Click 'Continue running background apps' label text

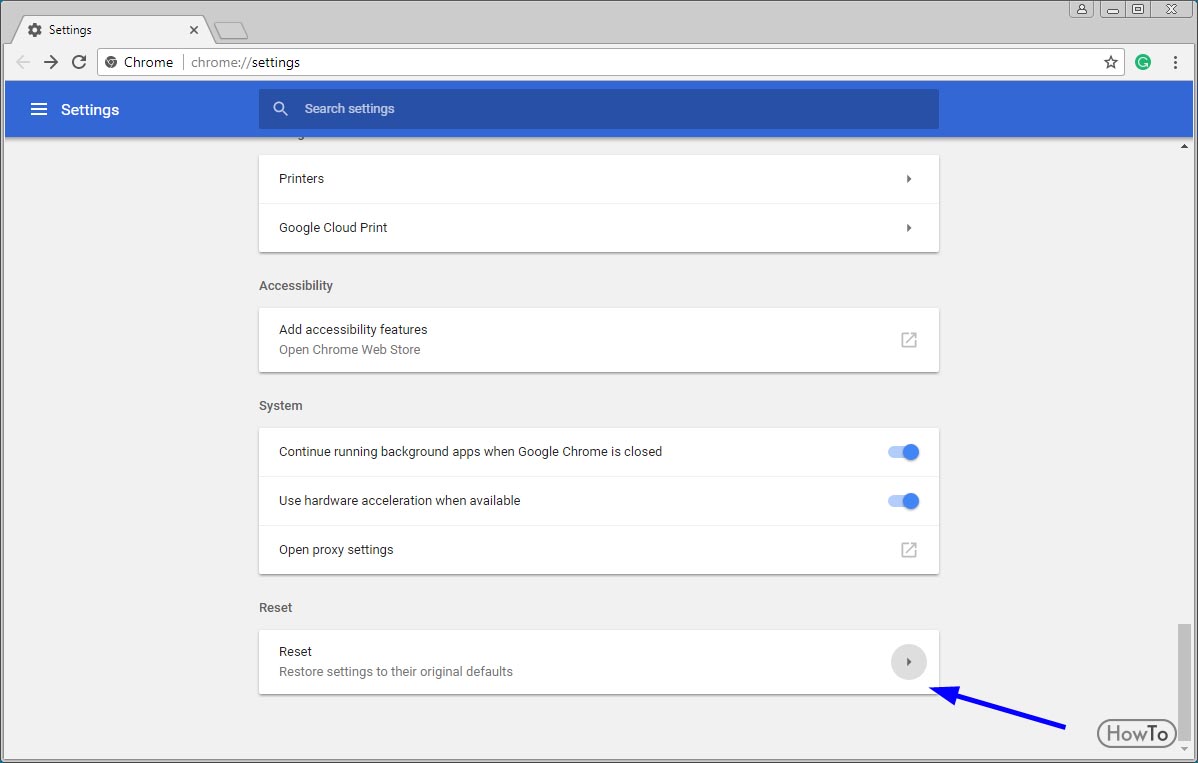(471, 452)
